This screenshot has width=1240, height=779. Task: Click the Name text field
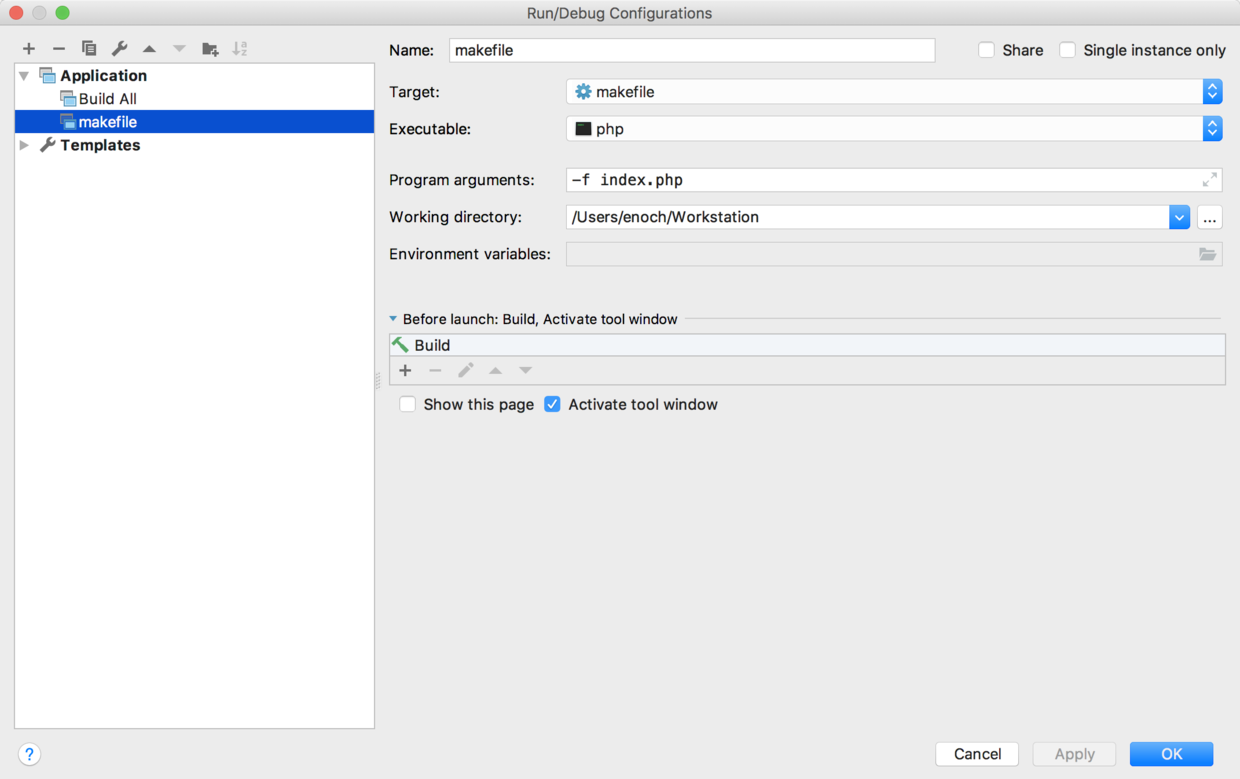coord(692,50)
